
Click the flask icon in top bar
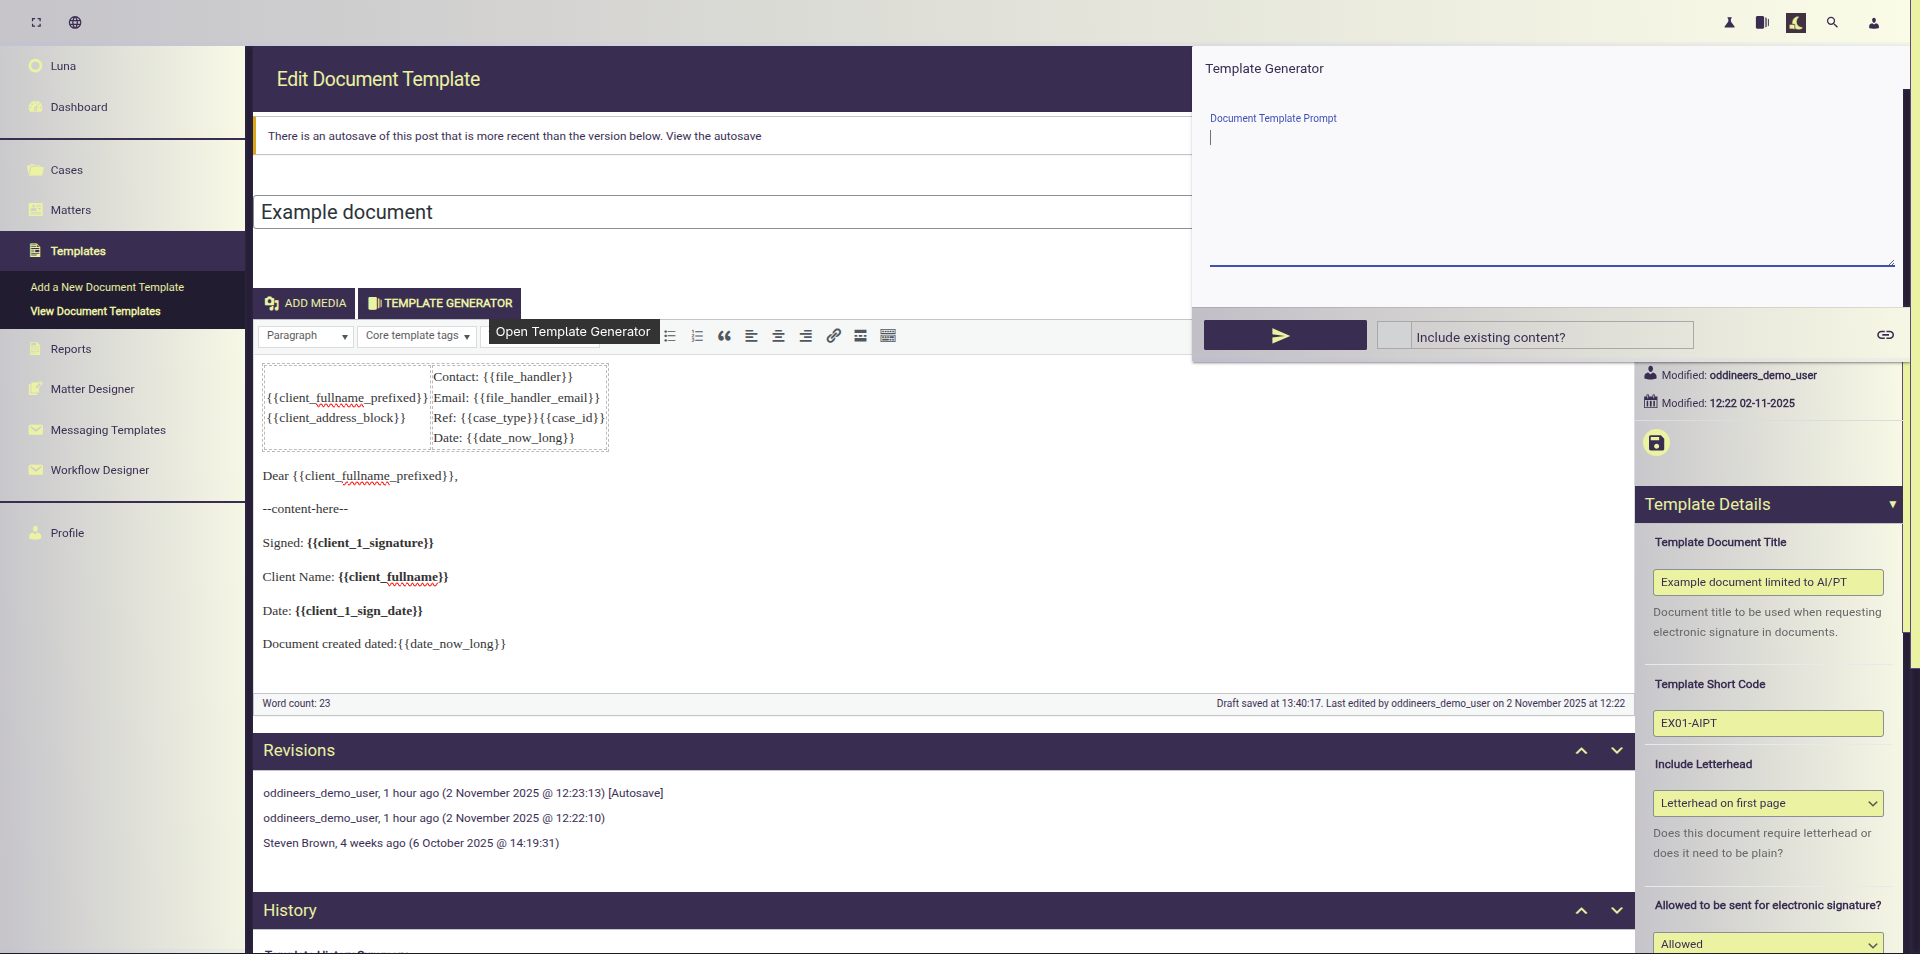click(1729, 22)
